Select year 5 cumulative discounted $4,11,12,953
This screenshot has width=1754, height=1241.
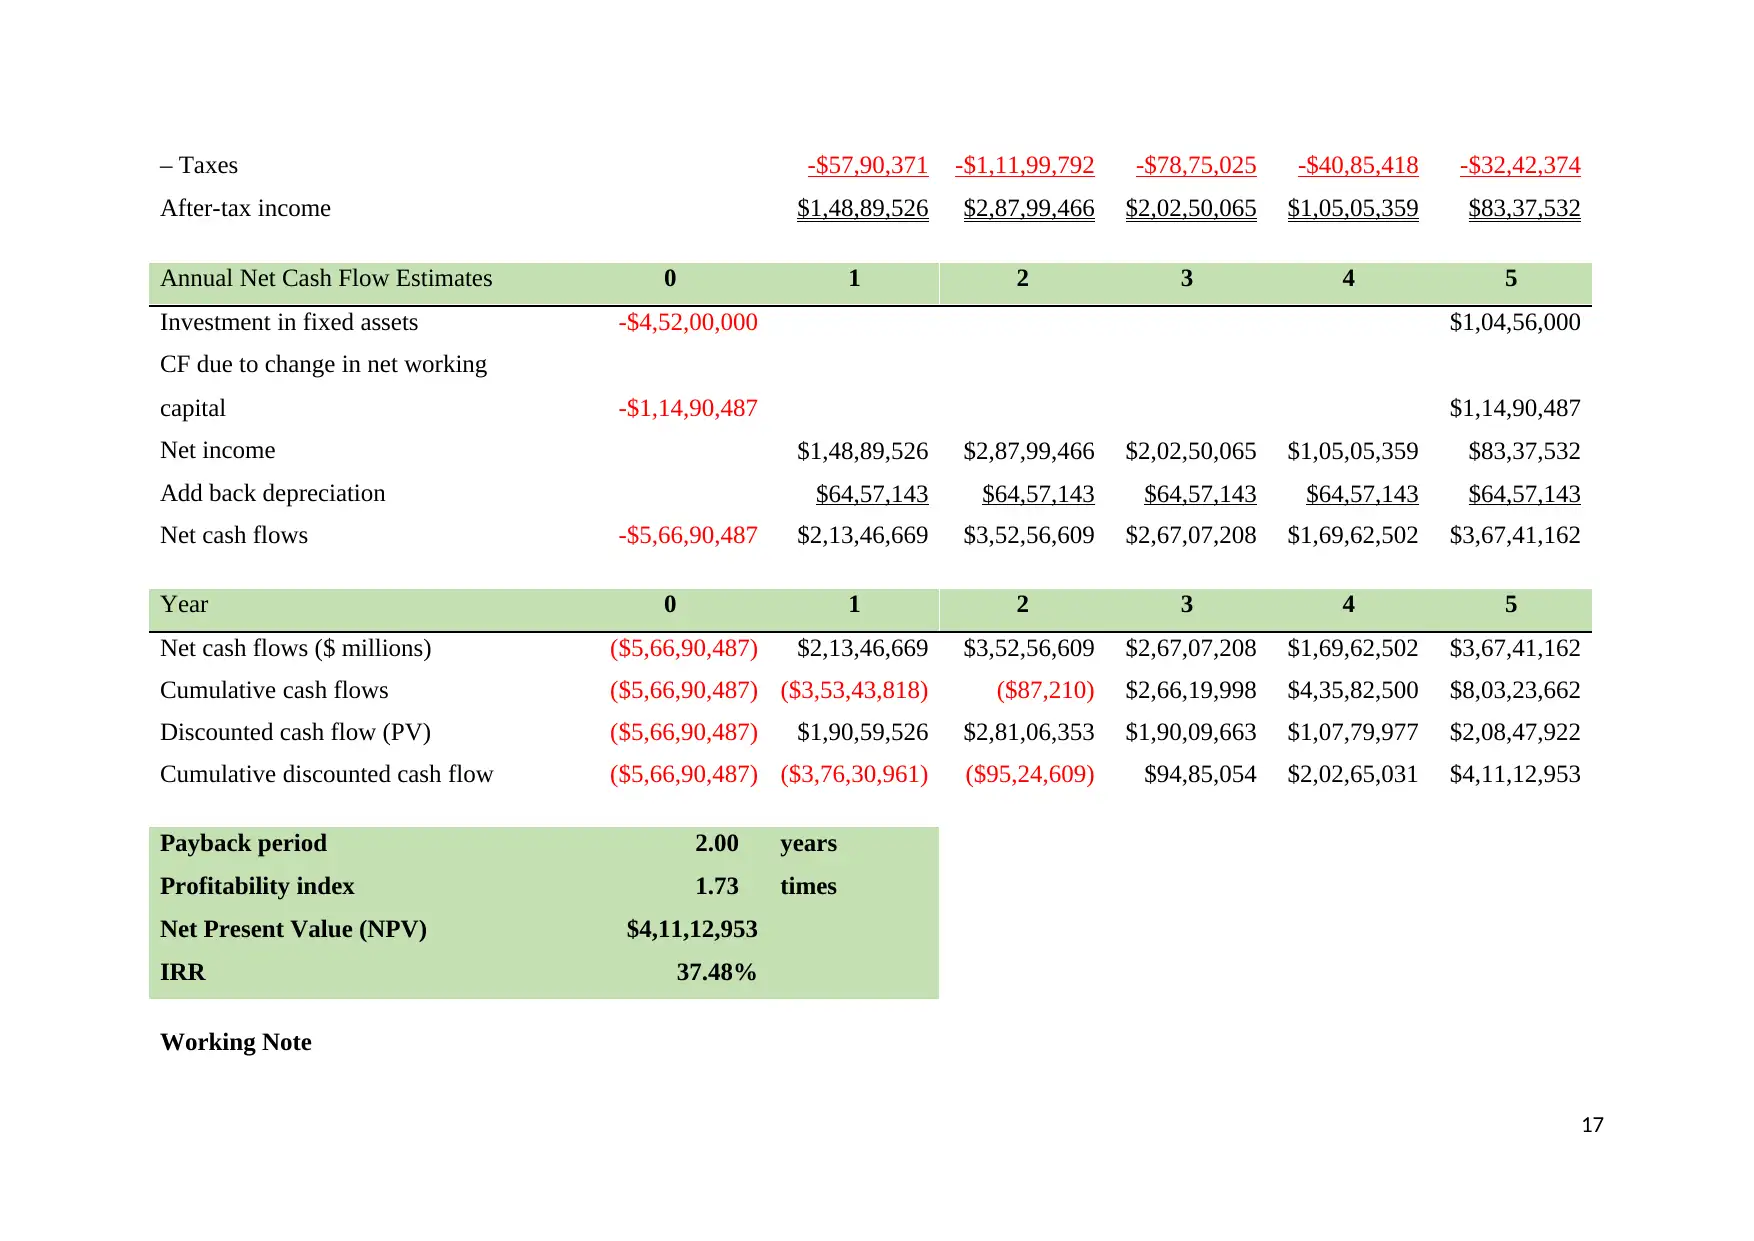pos(1515,774)
